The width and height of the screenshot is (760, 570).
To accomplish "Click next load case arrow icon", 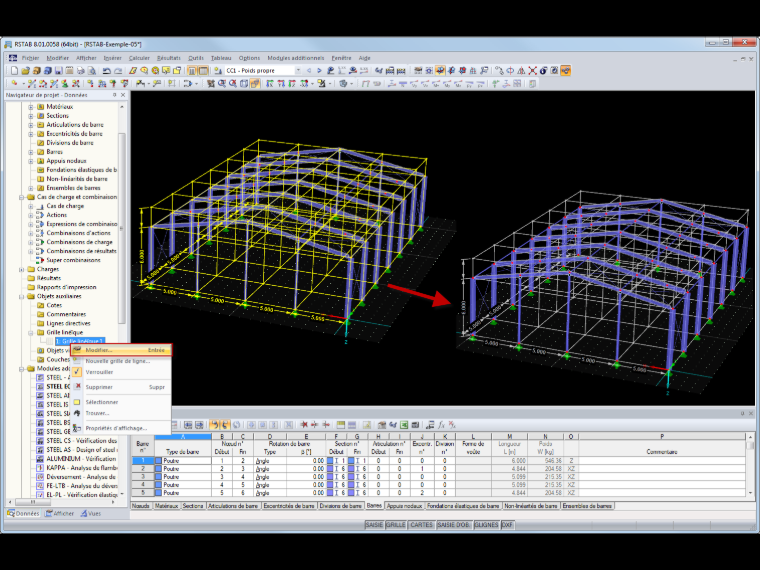I will click(x=319, y=71).
